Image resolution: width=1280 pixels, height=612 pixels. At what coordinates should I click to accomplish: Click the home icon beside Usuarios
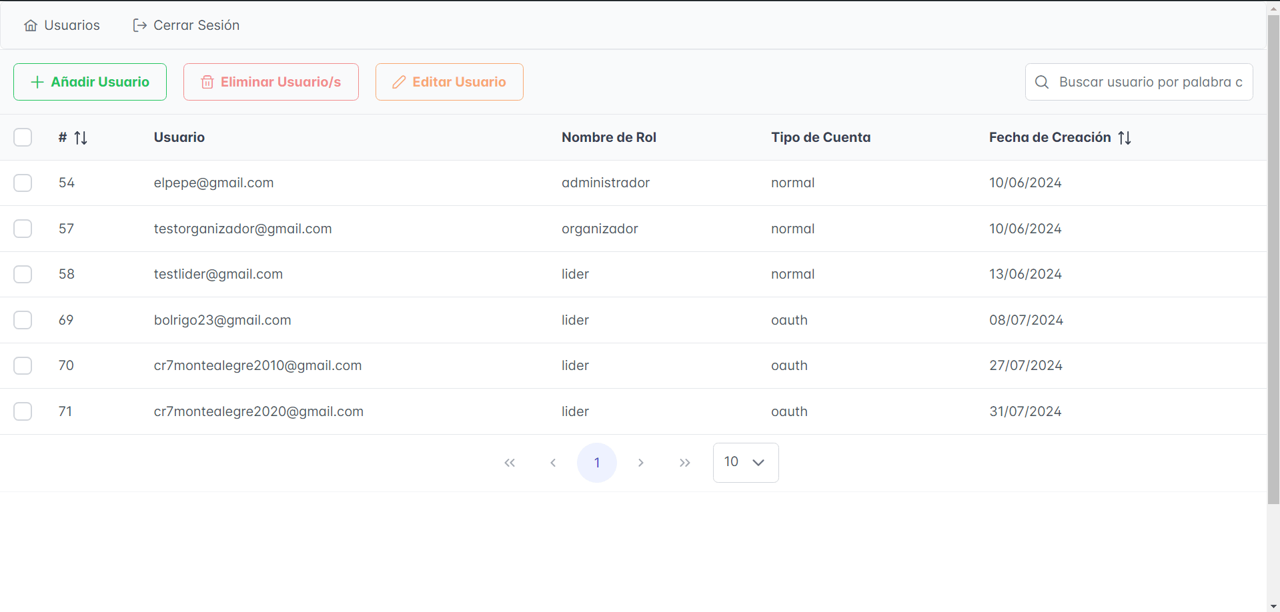31,25
